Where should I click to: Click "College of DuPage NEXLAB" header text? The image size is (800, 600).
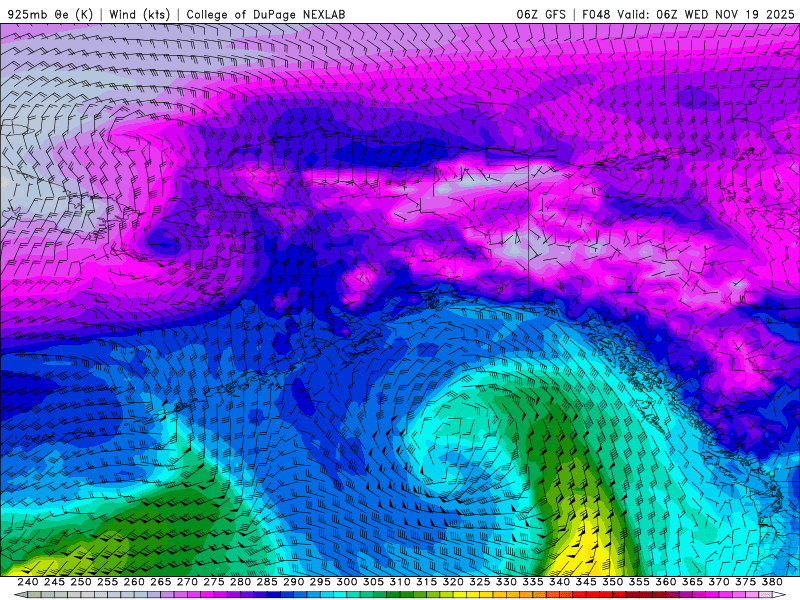(x=266, y=14)
